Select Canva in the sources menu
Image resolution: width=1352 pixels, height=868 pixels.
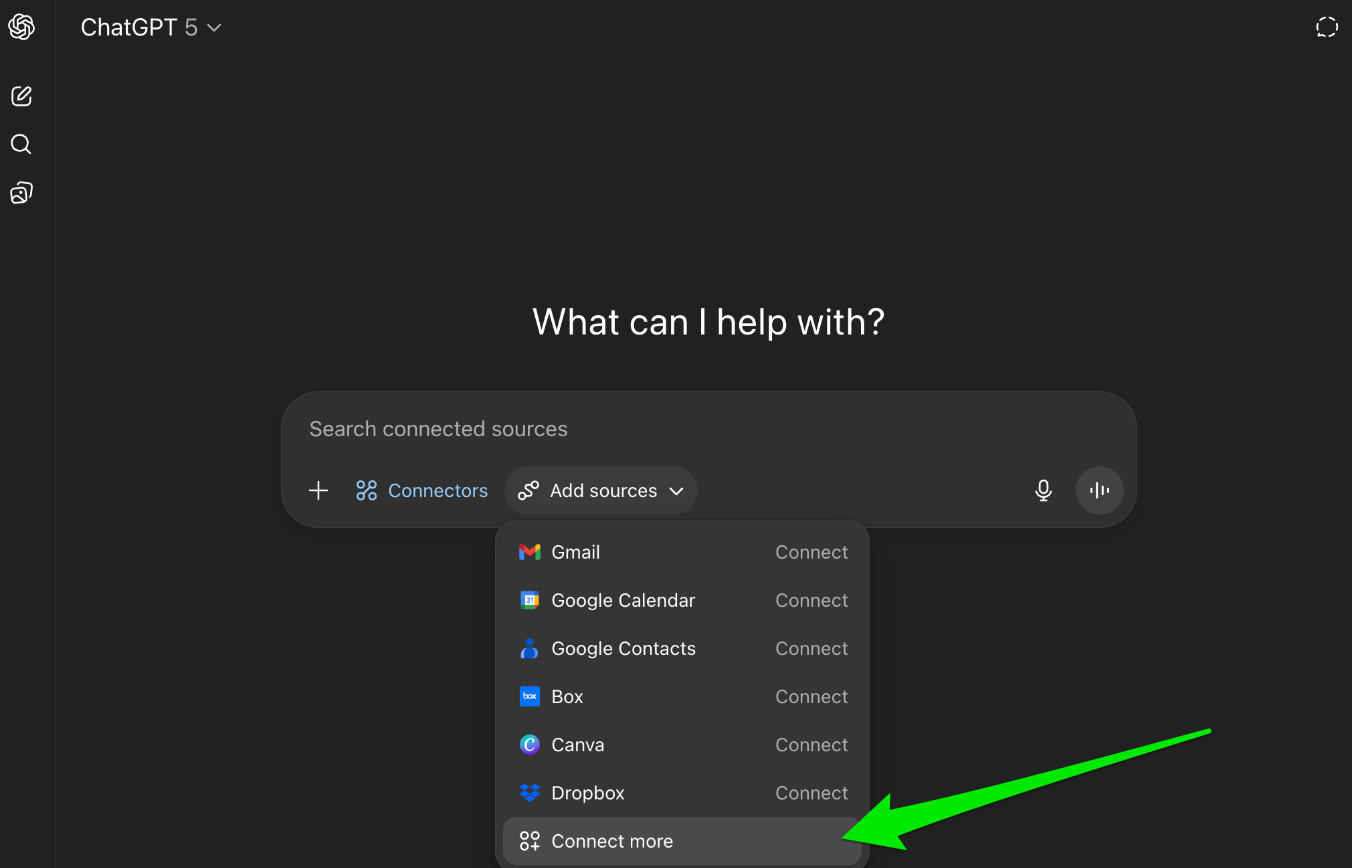point(578,745)
